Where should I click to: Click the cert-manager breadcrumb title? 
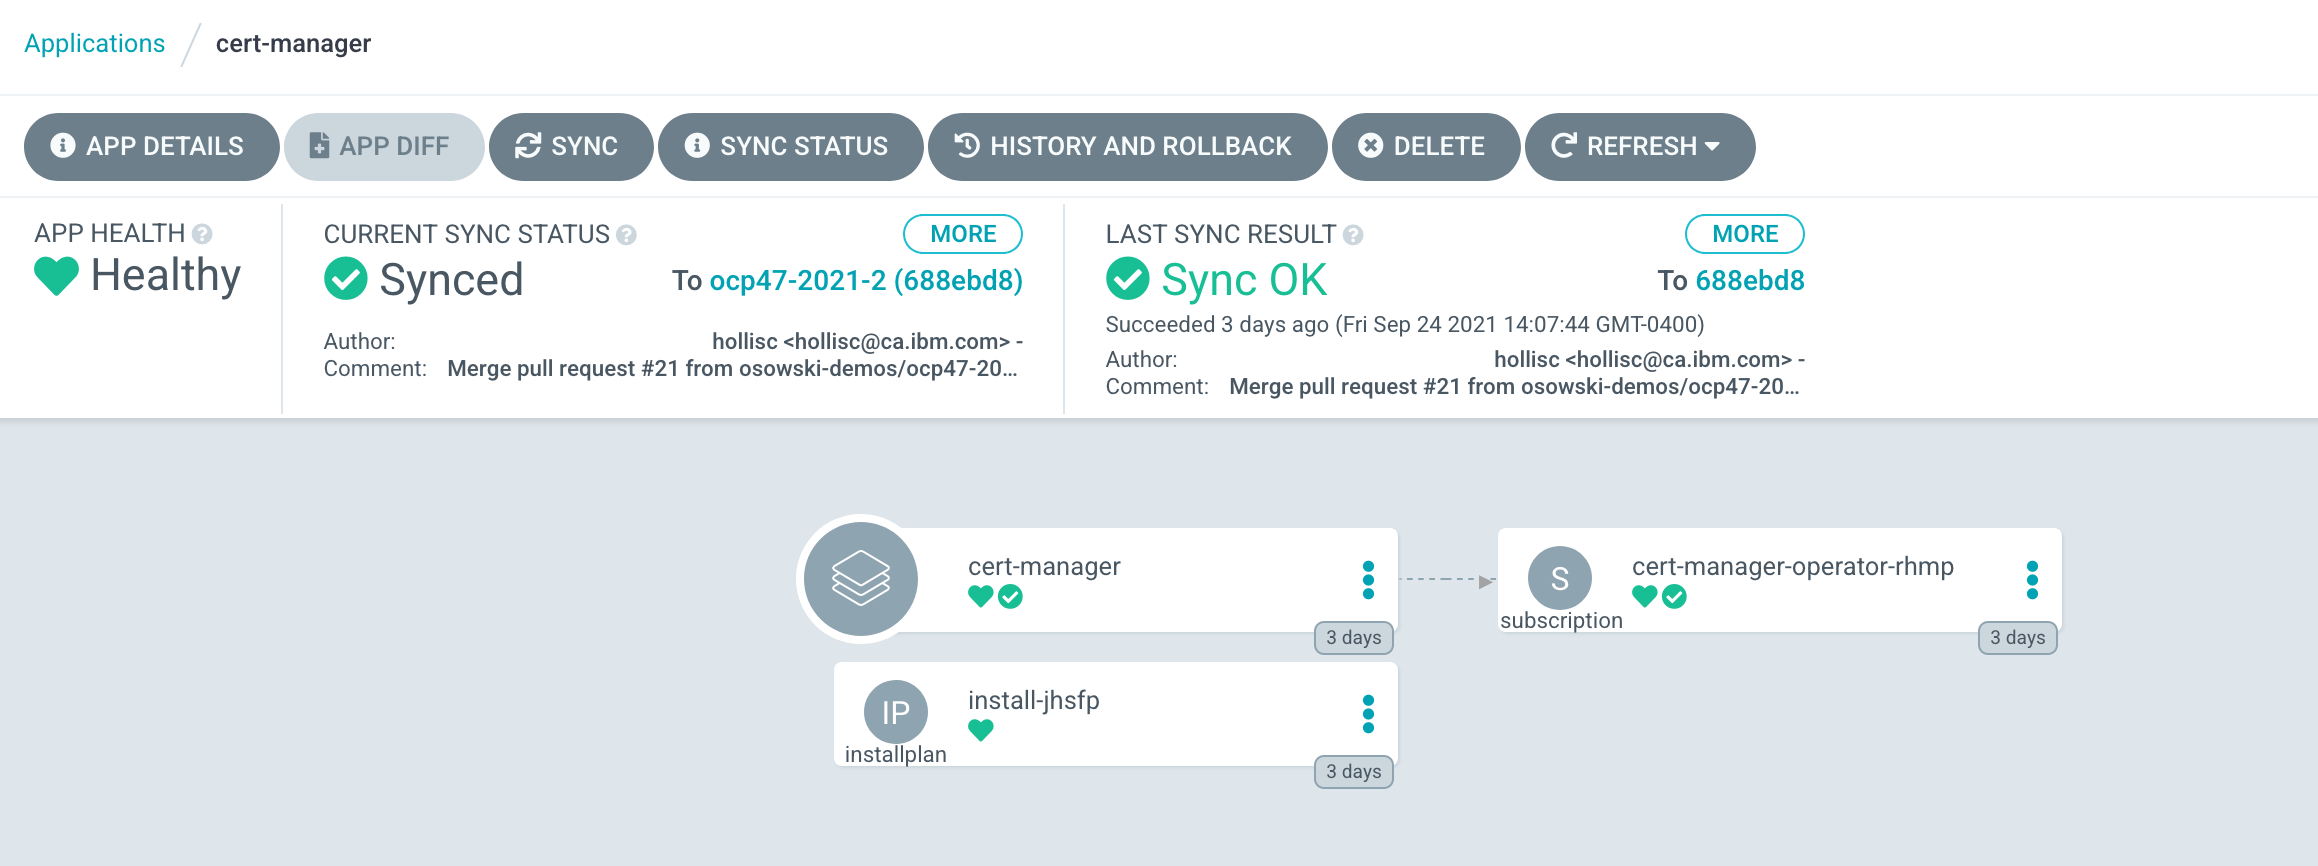click(x=293, y=44)
